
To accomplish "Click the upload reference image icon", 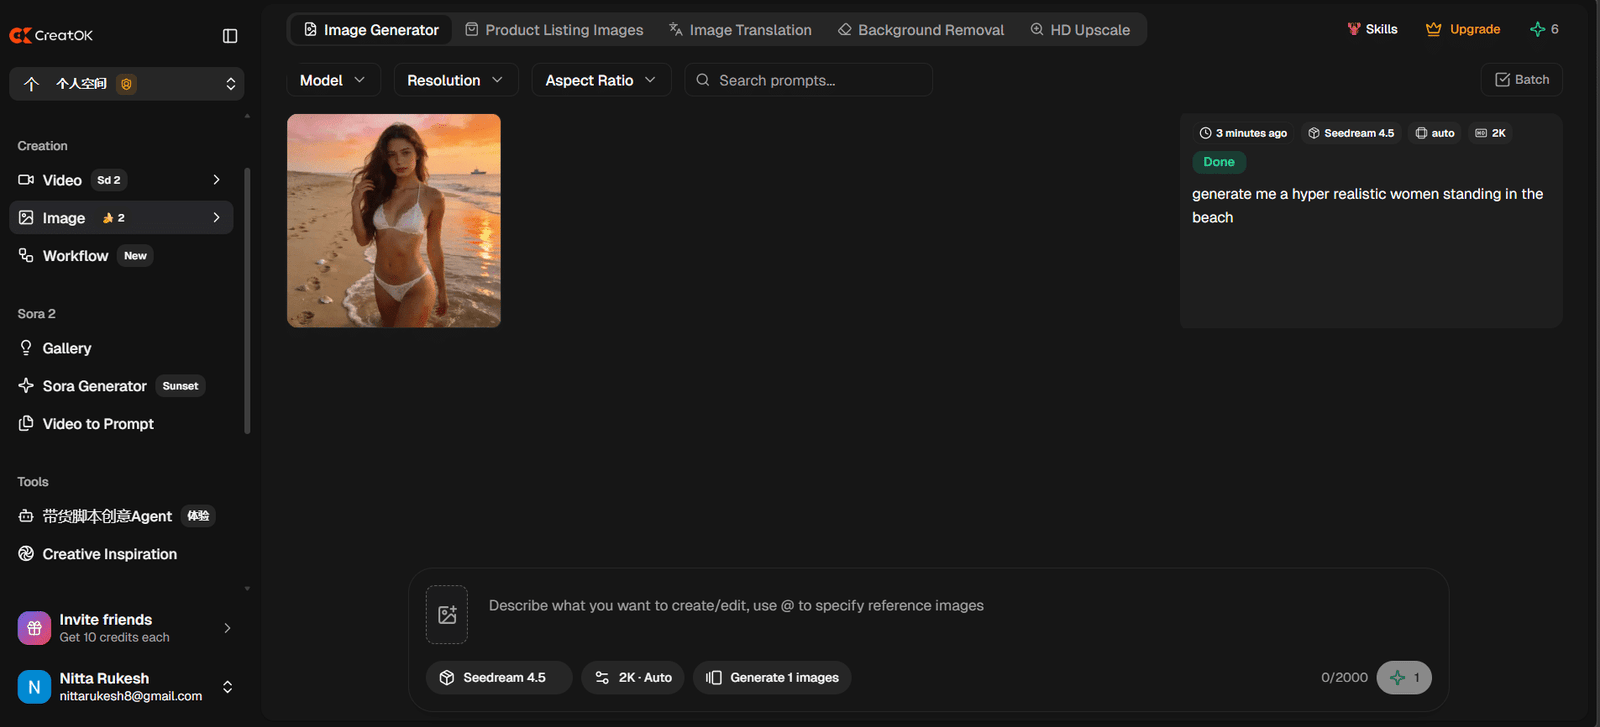I will (447, 614).
